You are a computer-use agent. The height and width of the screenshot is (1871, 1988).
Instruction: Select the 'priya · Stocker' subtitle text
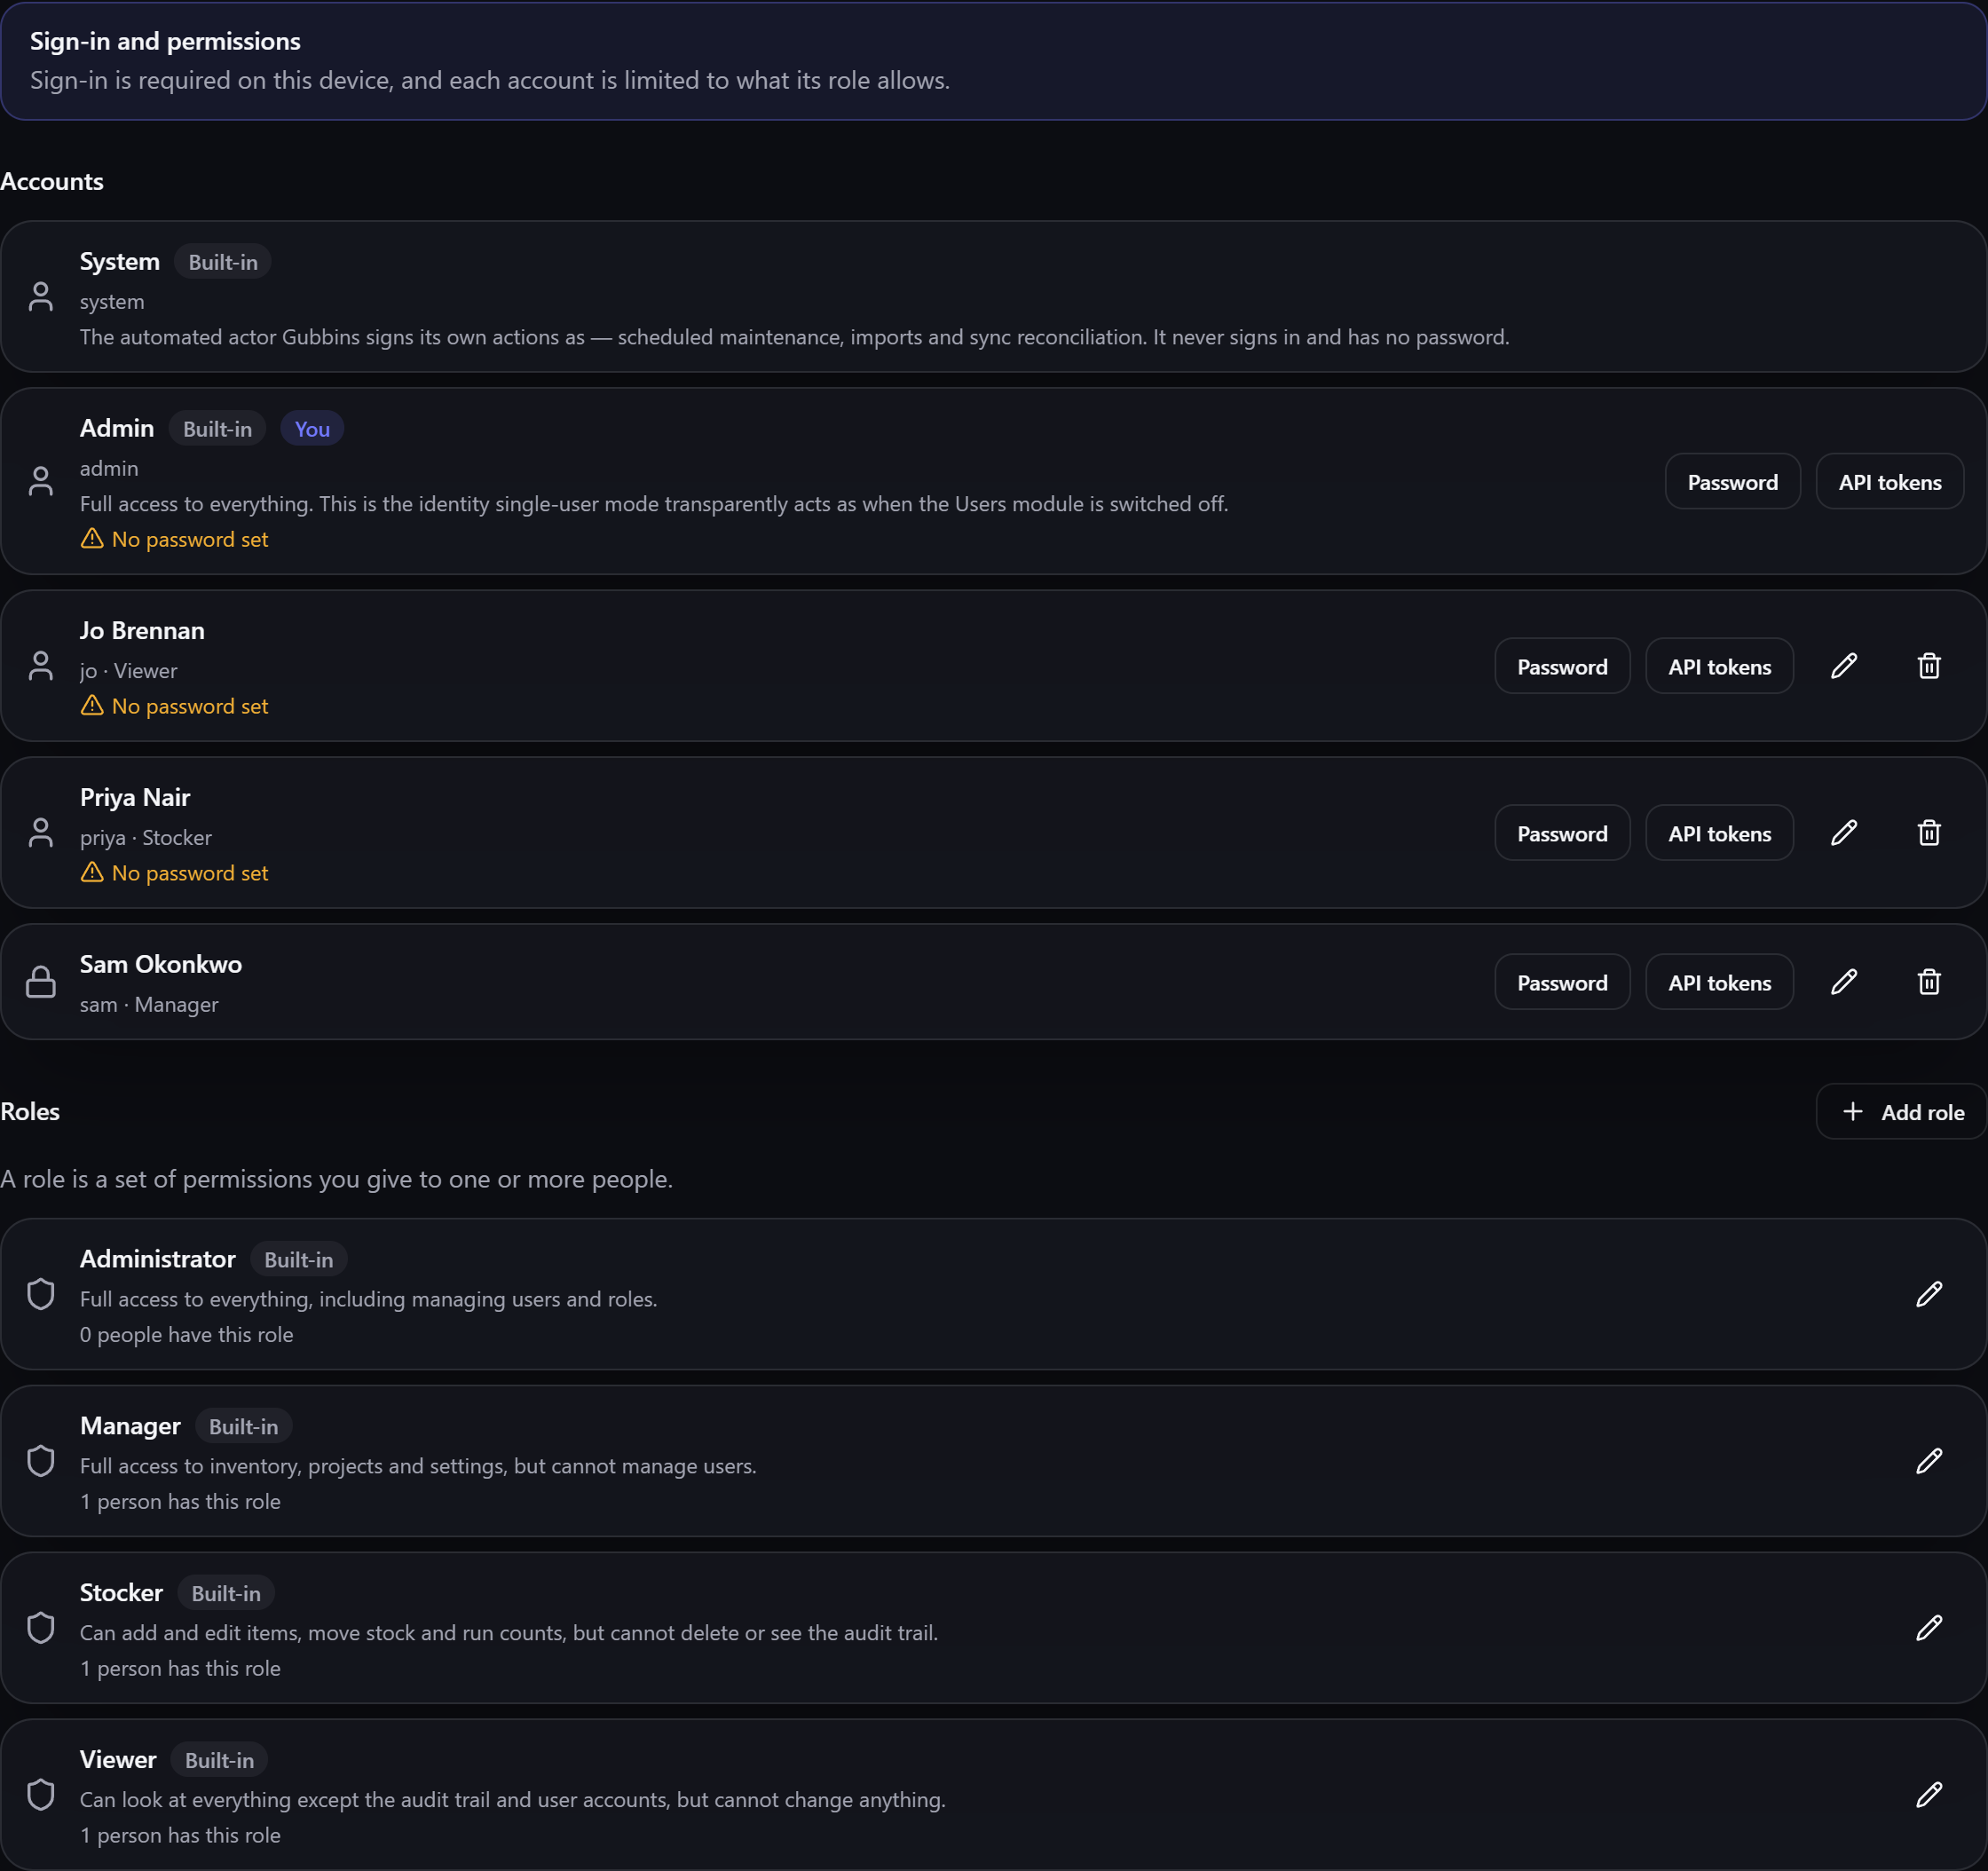(146, 838)
